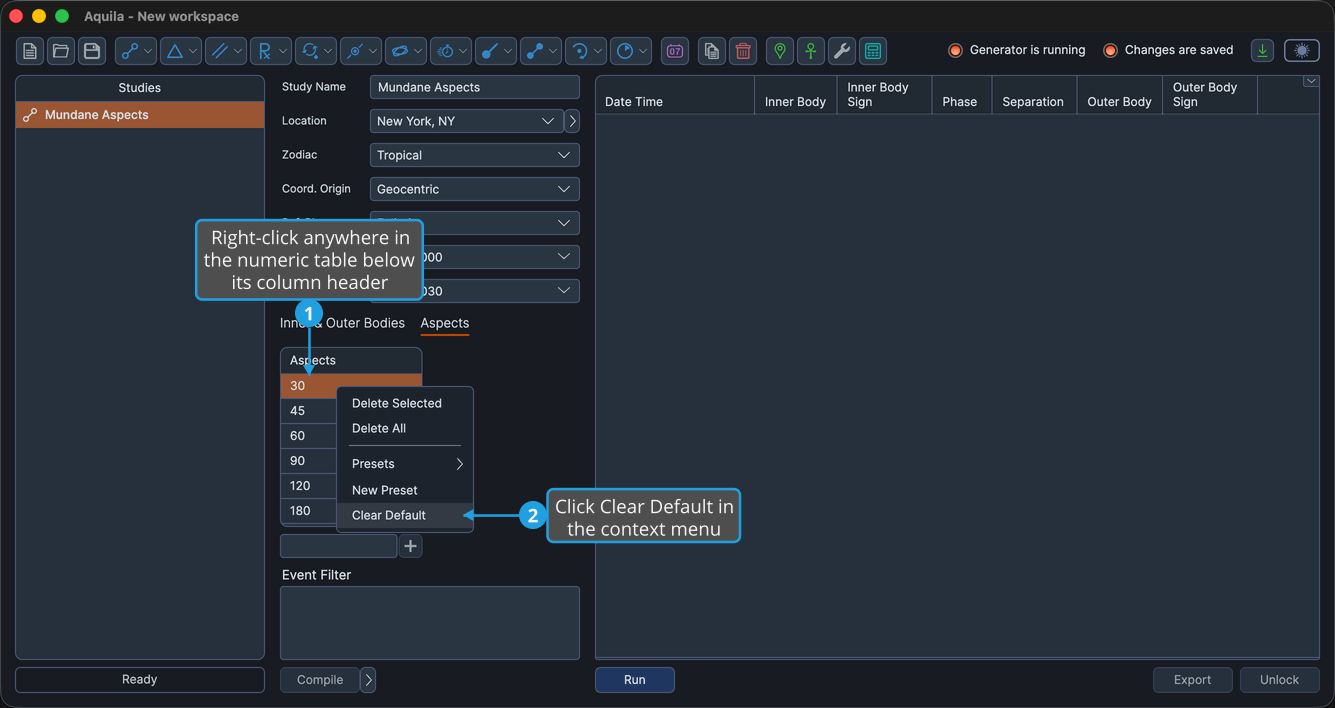
Task: Select the retrograde Rx study tool
Action: [264, 51]
